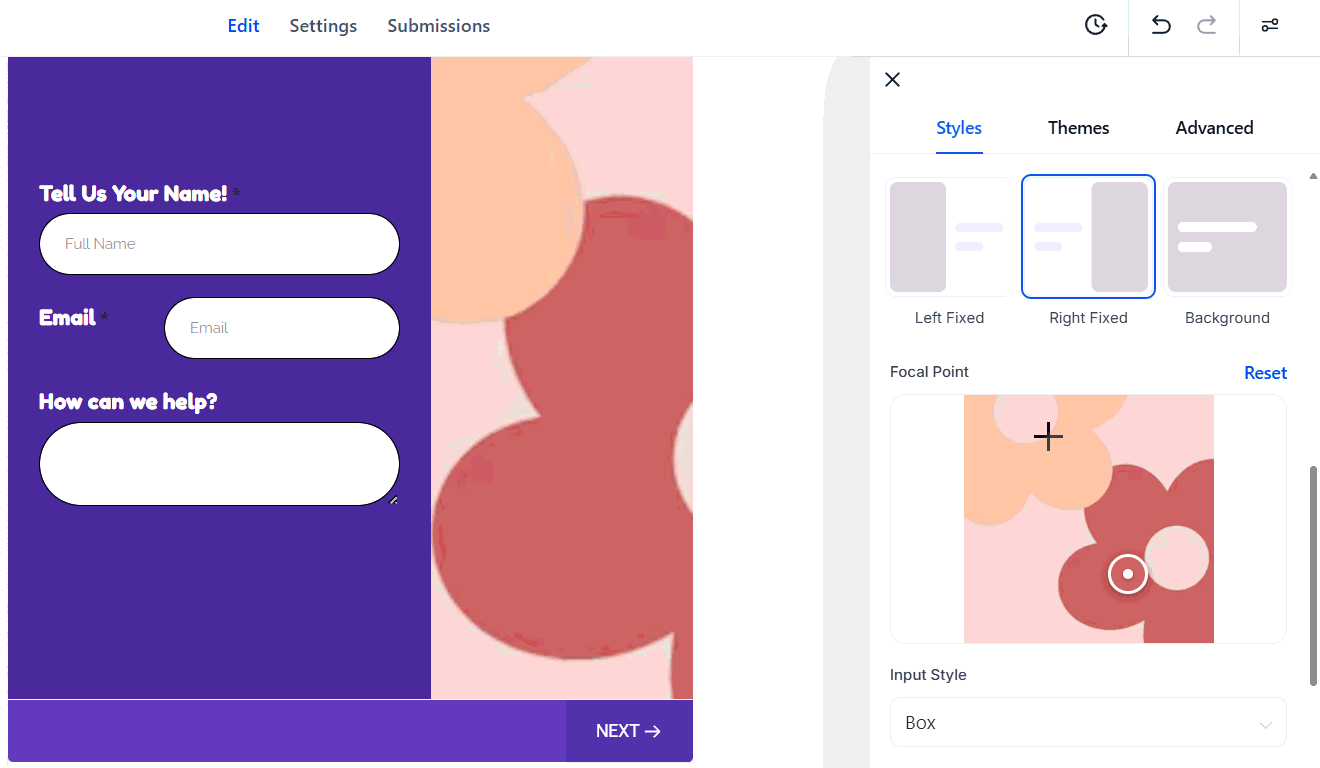Open the version history clock icon
The height and width of the screenshot is (768, 1320).
[x=1096, y=25]
